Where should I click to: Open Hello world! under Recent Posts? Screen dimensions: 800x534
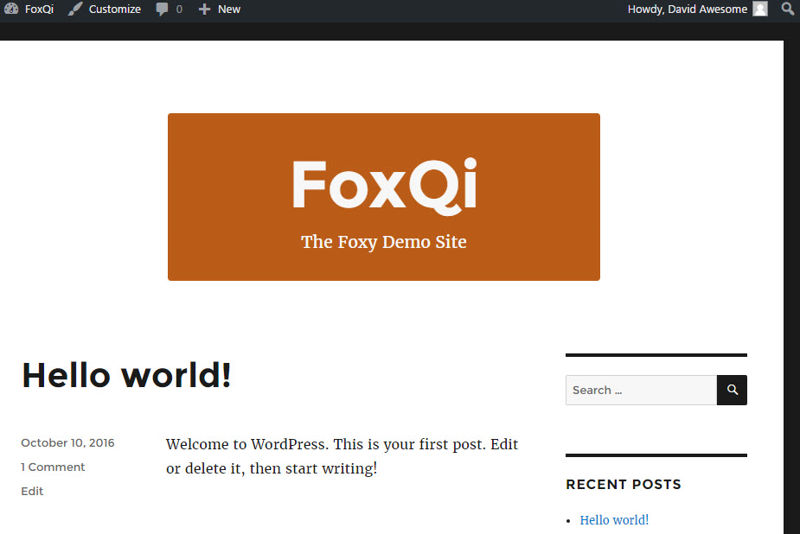[x=614, y=520]
